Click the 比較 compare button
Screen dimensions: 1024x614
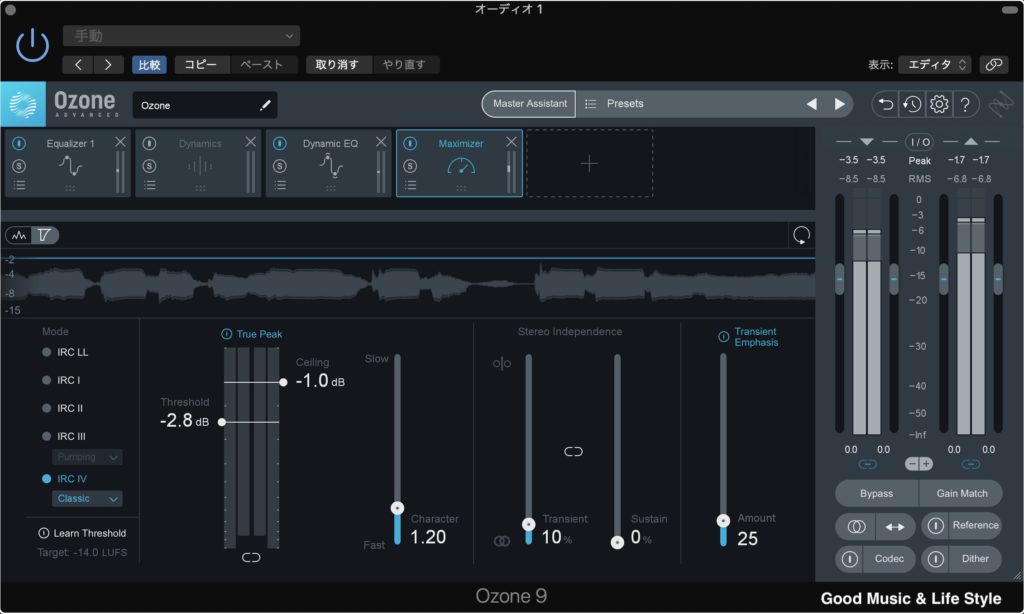tap(149, 65)
